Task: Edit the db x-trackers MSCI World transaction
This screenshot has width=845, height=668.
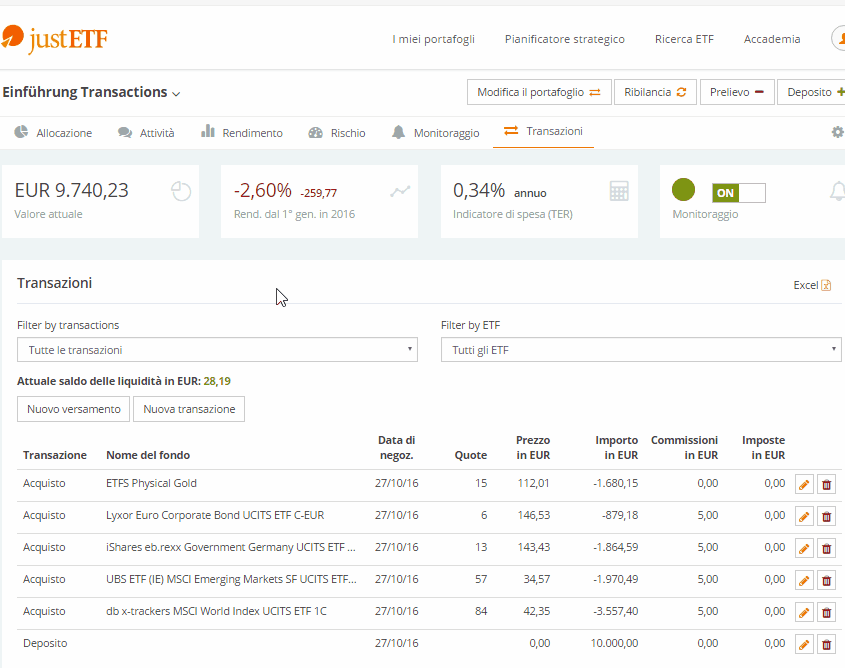Action: tap(804, 613)
